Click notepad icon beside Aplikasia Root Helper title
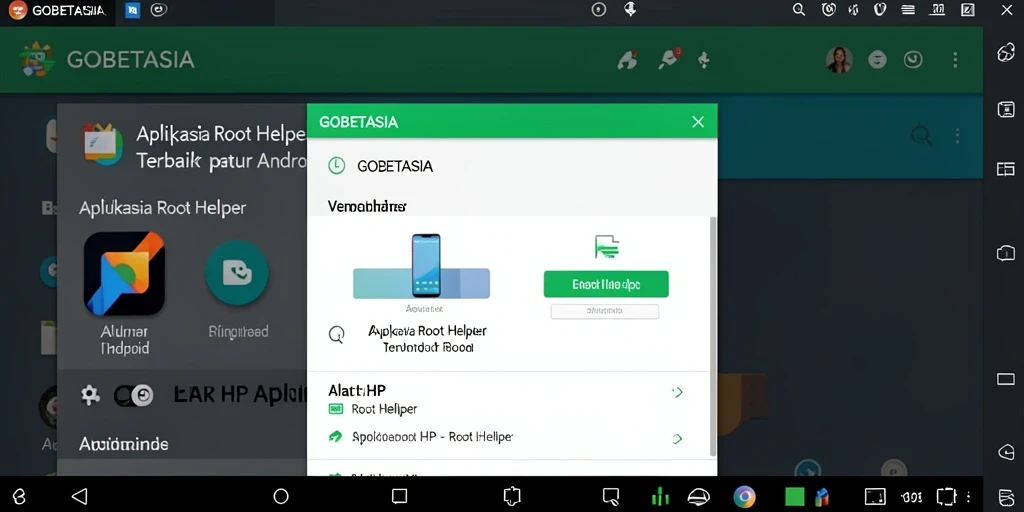The image size is (1024, 512). (103, 144)
